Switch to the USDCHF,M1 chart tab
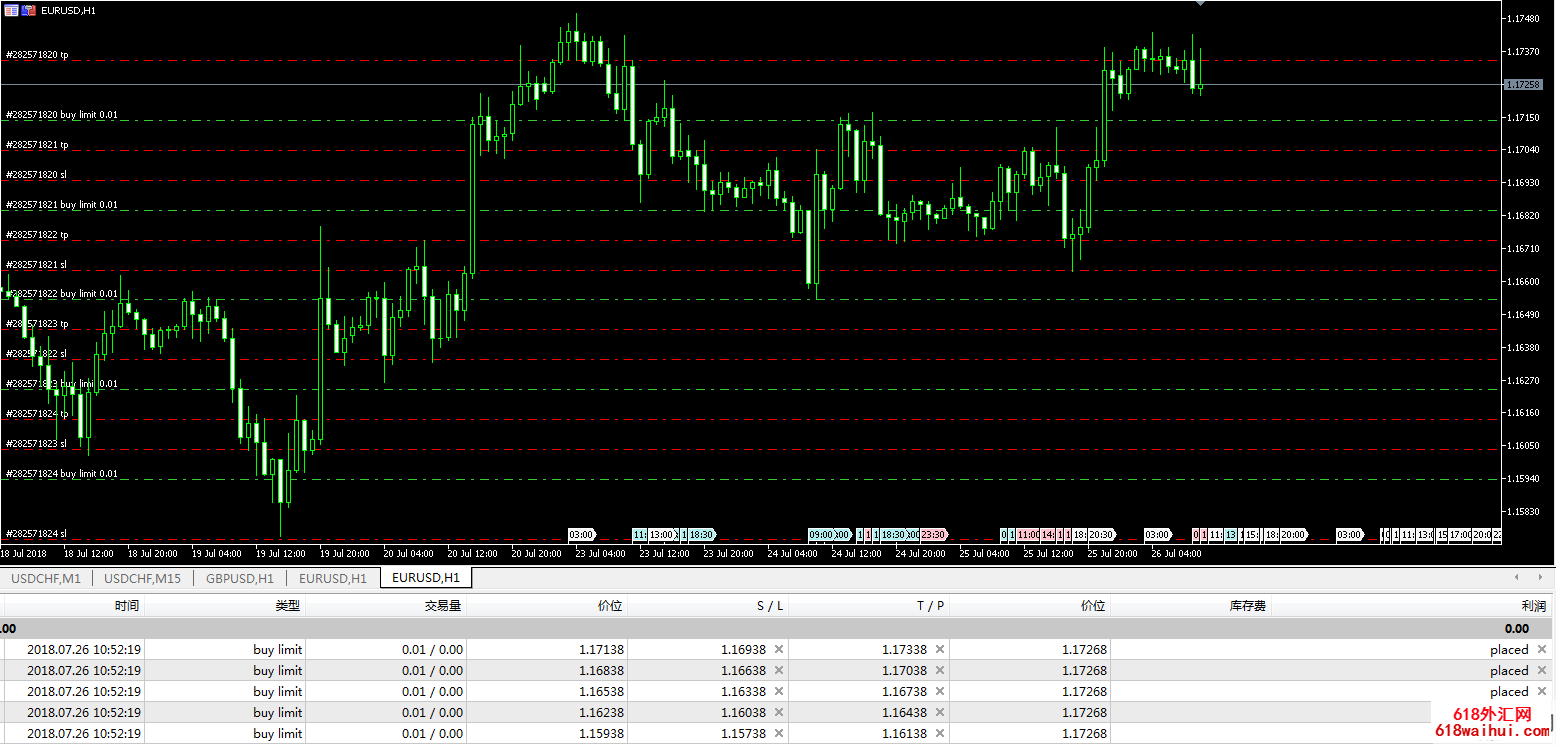1556x745 pixels. tap(46, 578)
